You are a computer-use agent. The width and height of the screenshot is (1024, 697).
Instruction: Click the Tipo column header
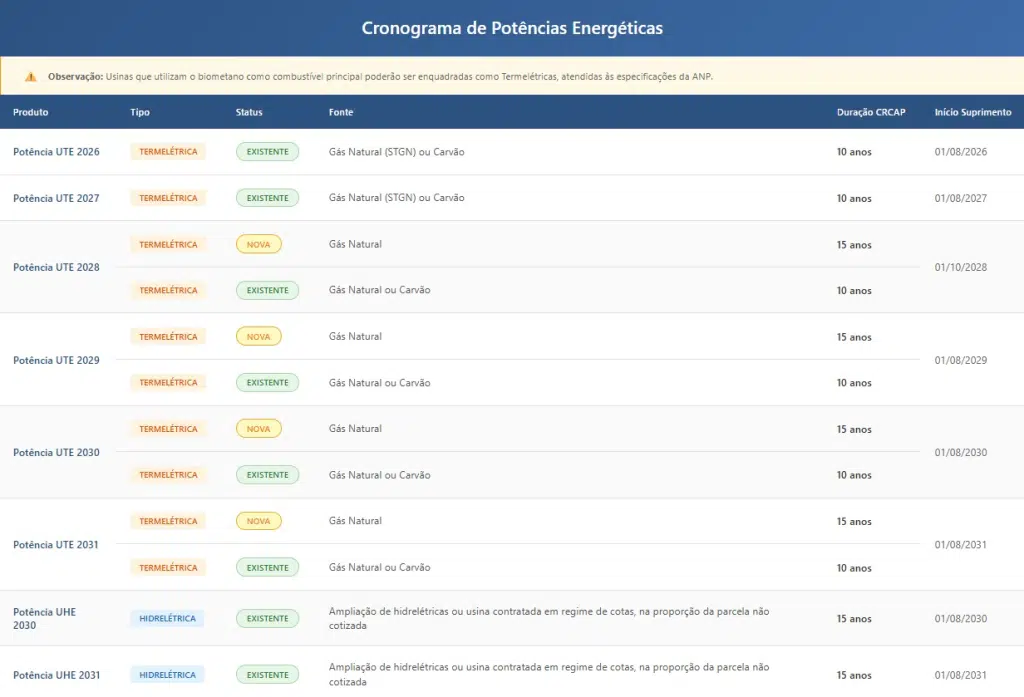tap(140, 112)
